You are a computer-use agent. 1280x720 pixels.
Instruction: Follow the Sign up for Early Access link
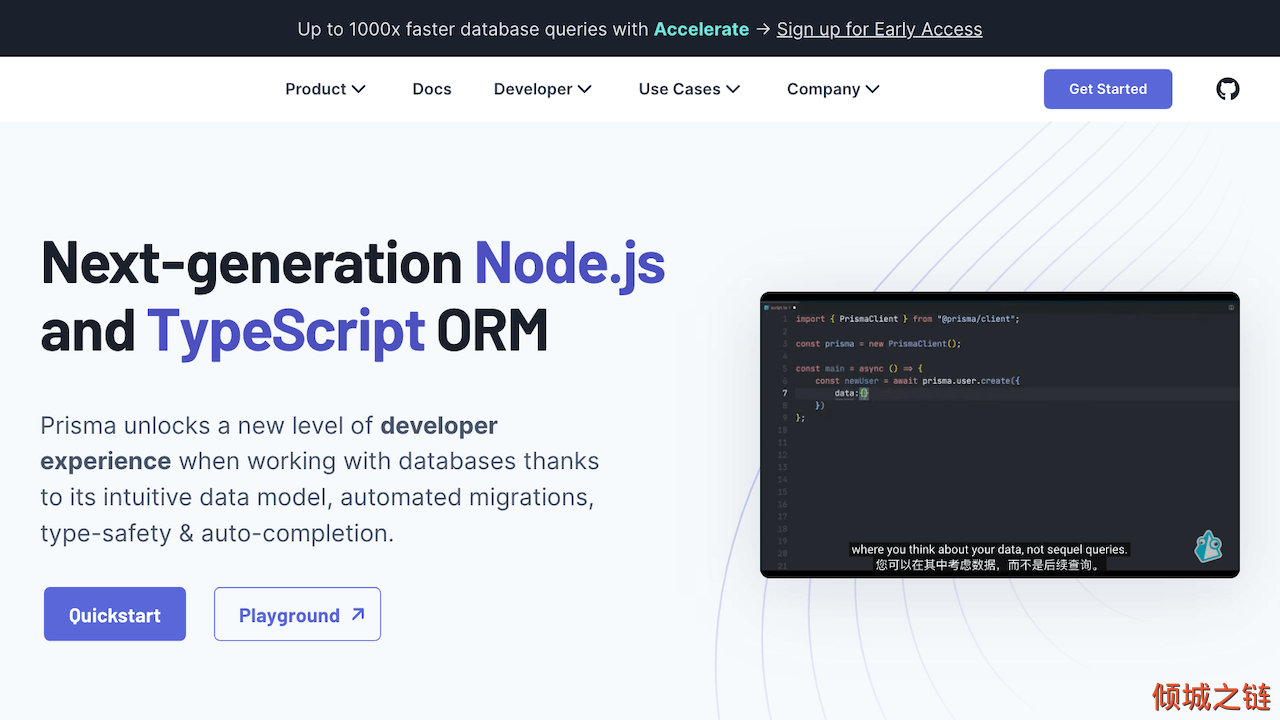(x=879, y=29)
